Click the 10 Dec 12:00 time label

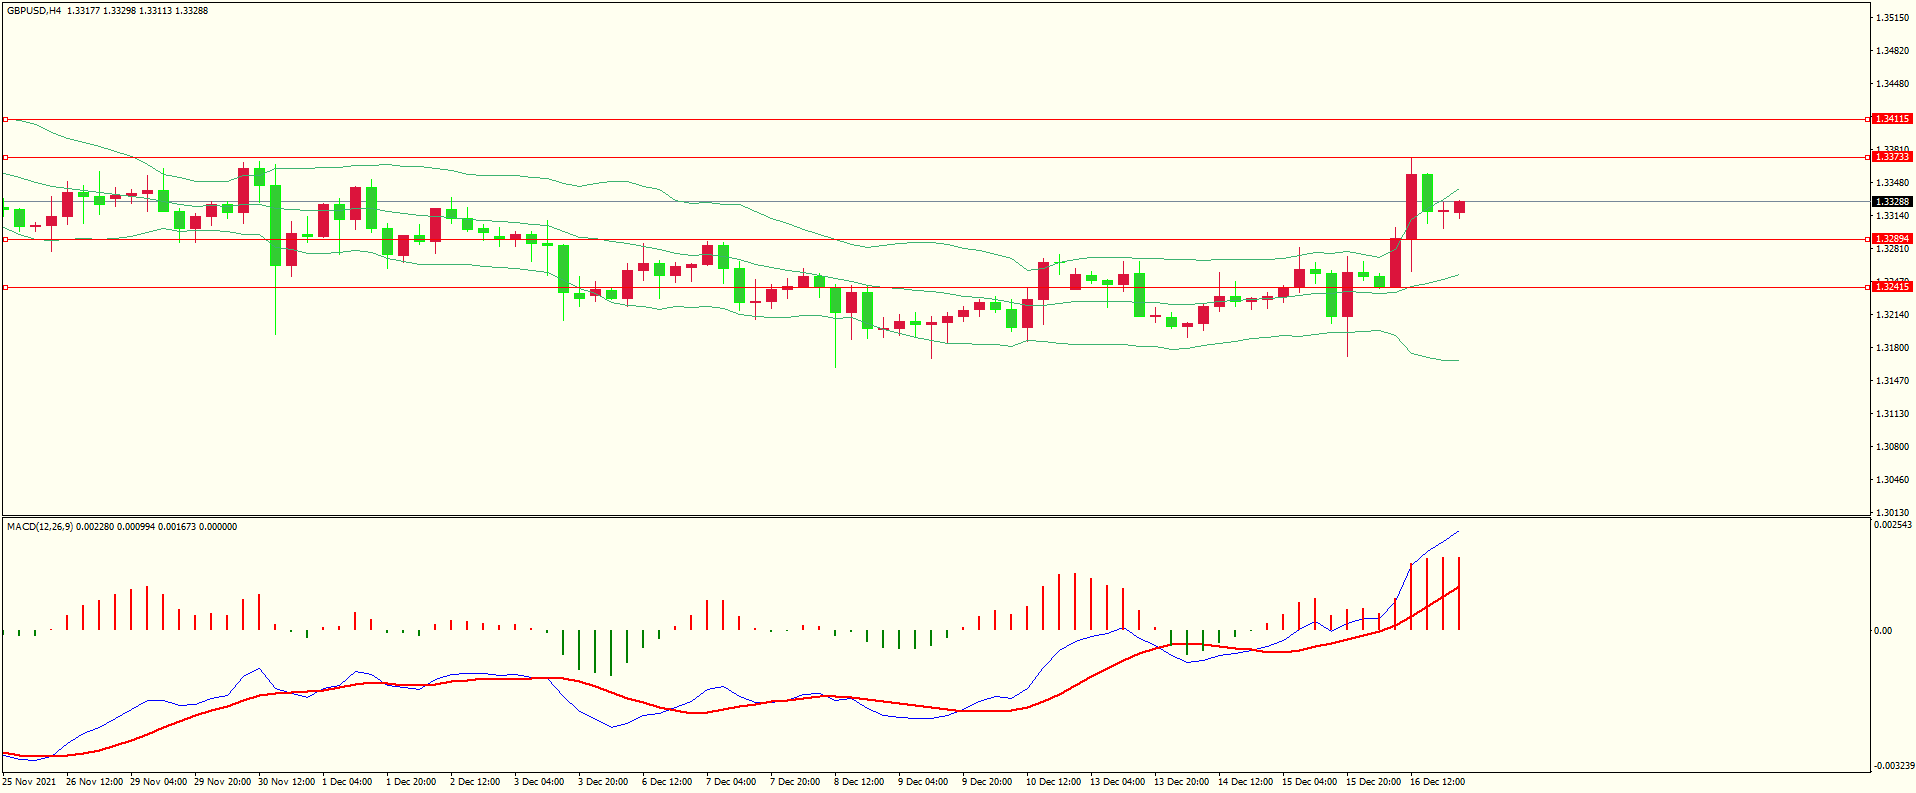[1053, 782]
